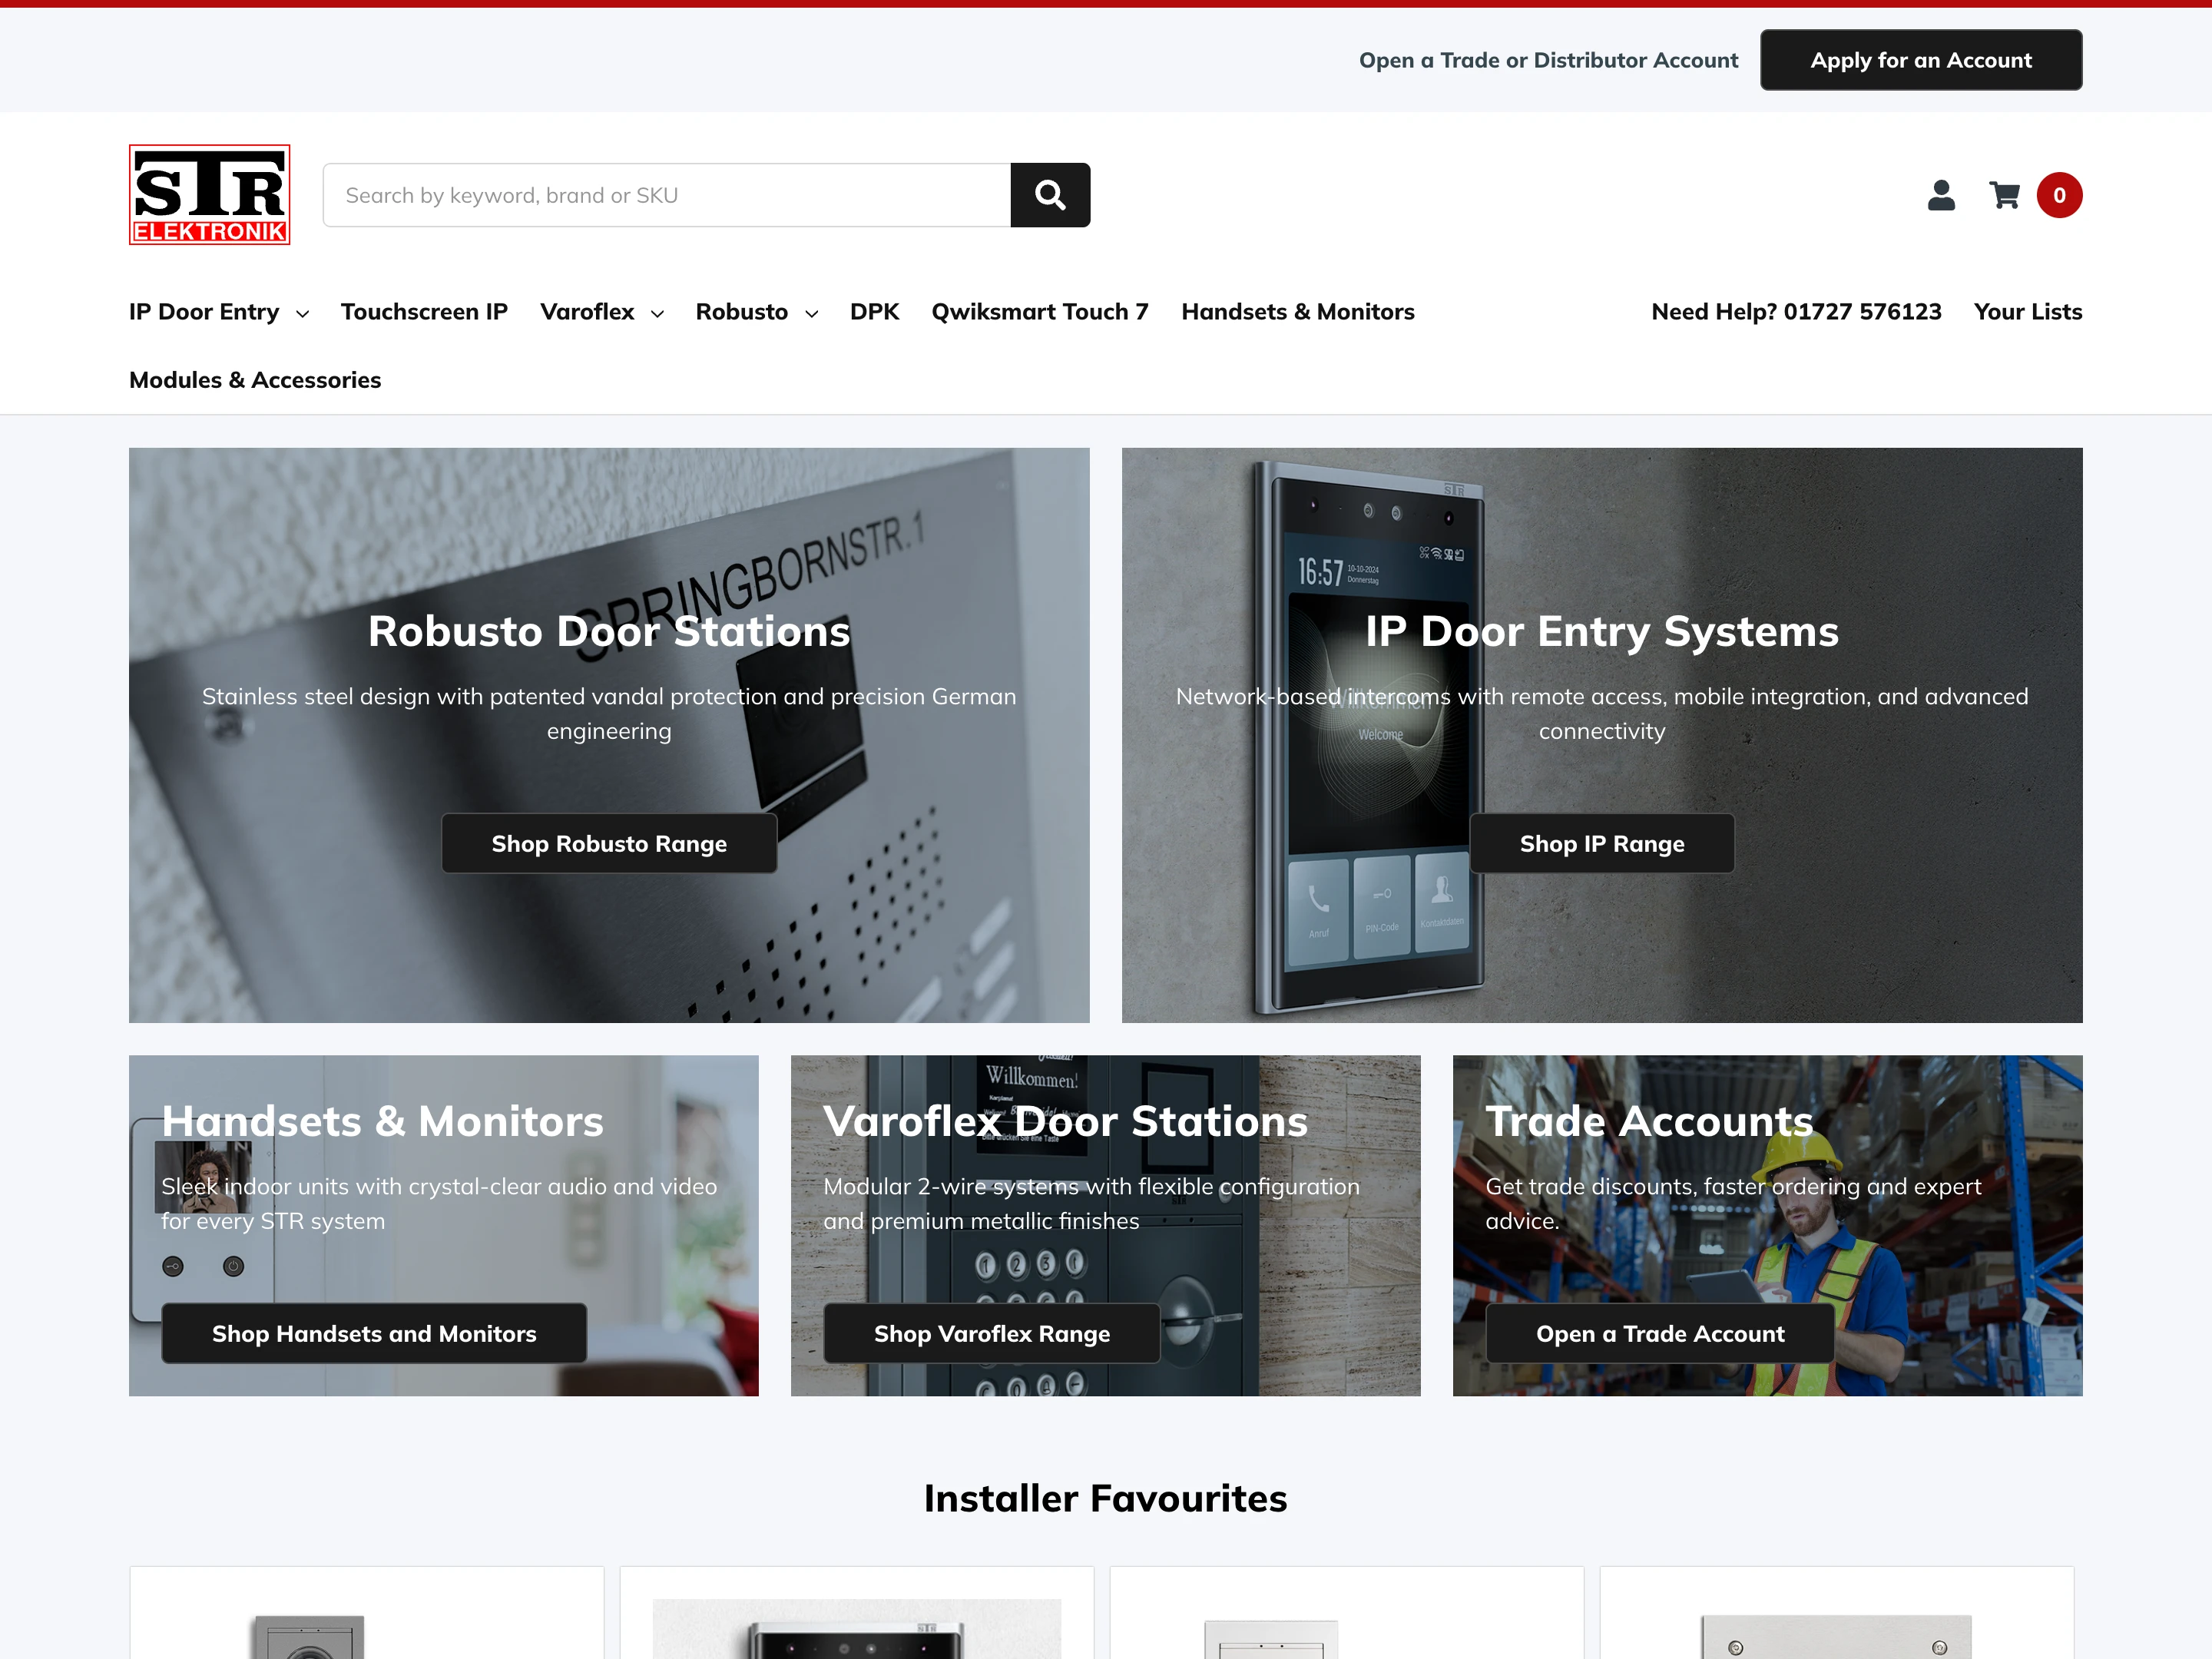The width and height of the screenshot is (2212, 1659).
Task: Select DPK in the navigation
Action: click(875, 312)
